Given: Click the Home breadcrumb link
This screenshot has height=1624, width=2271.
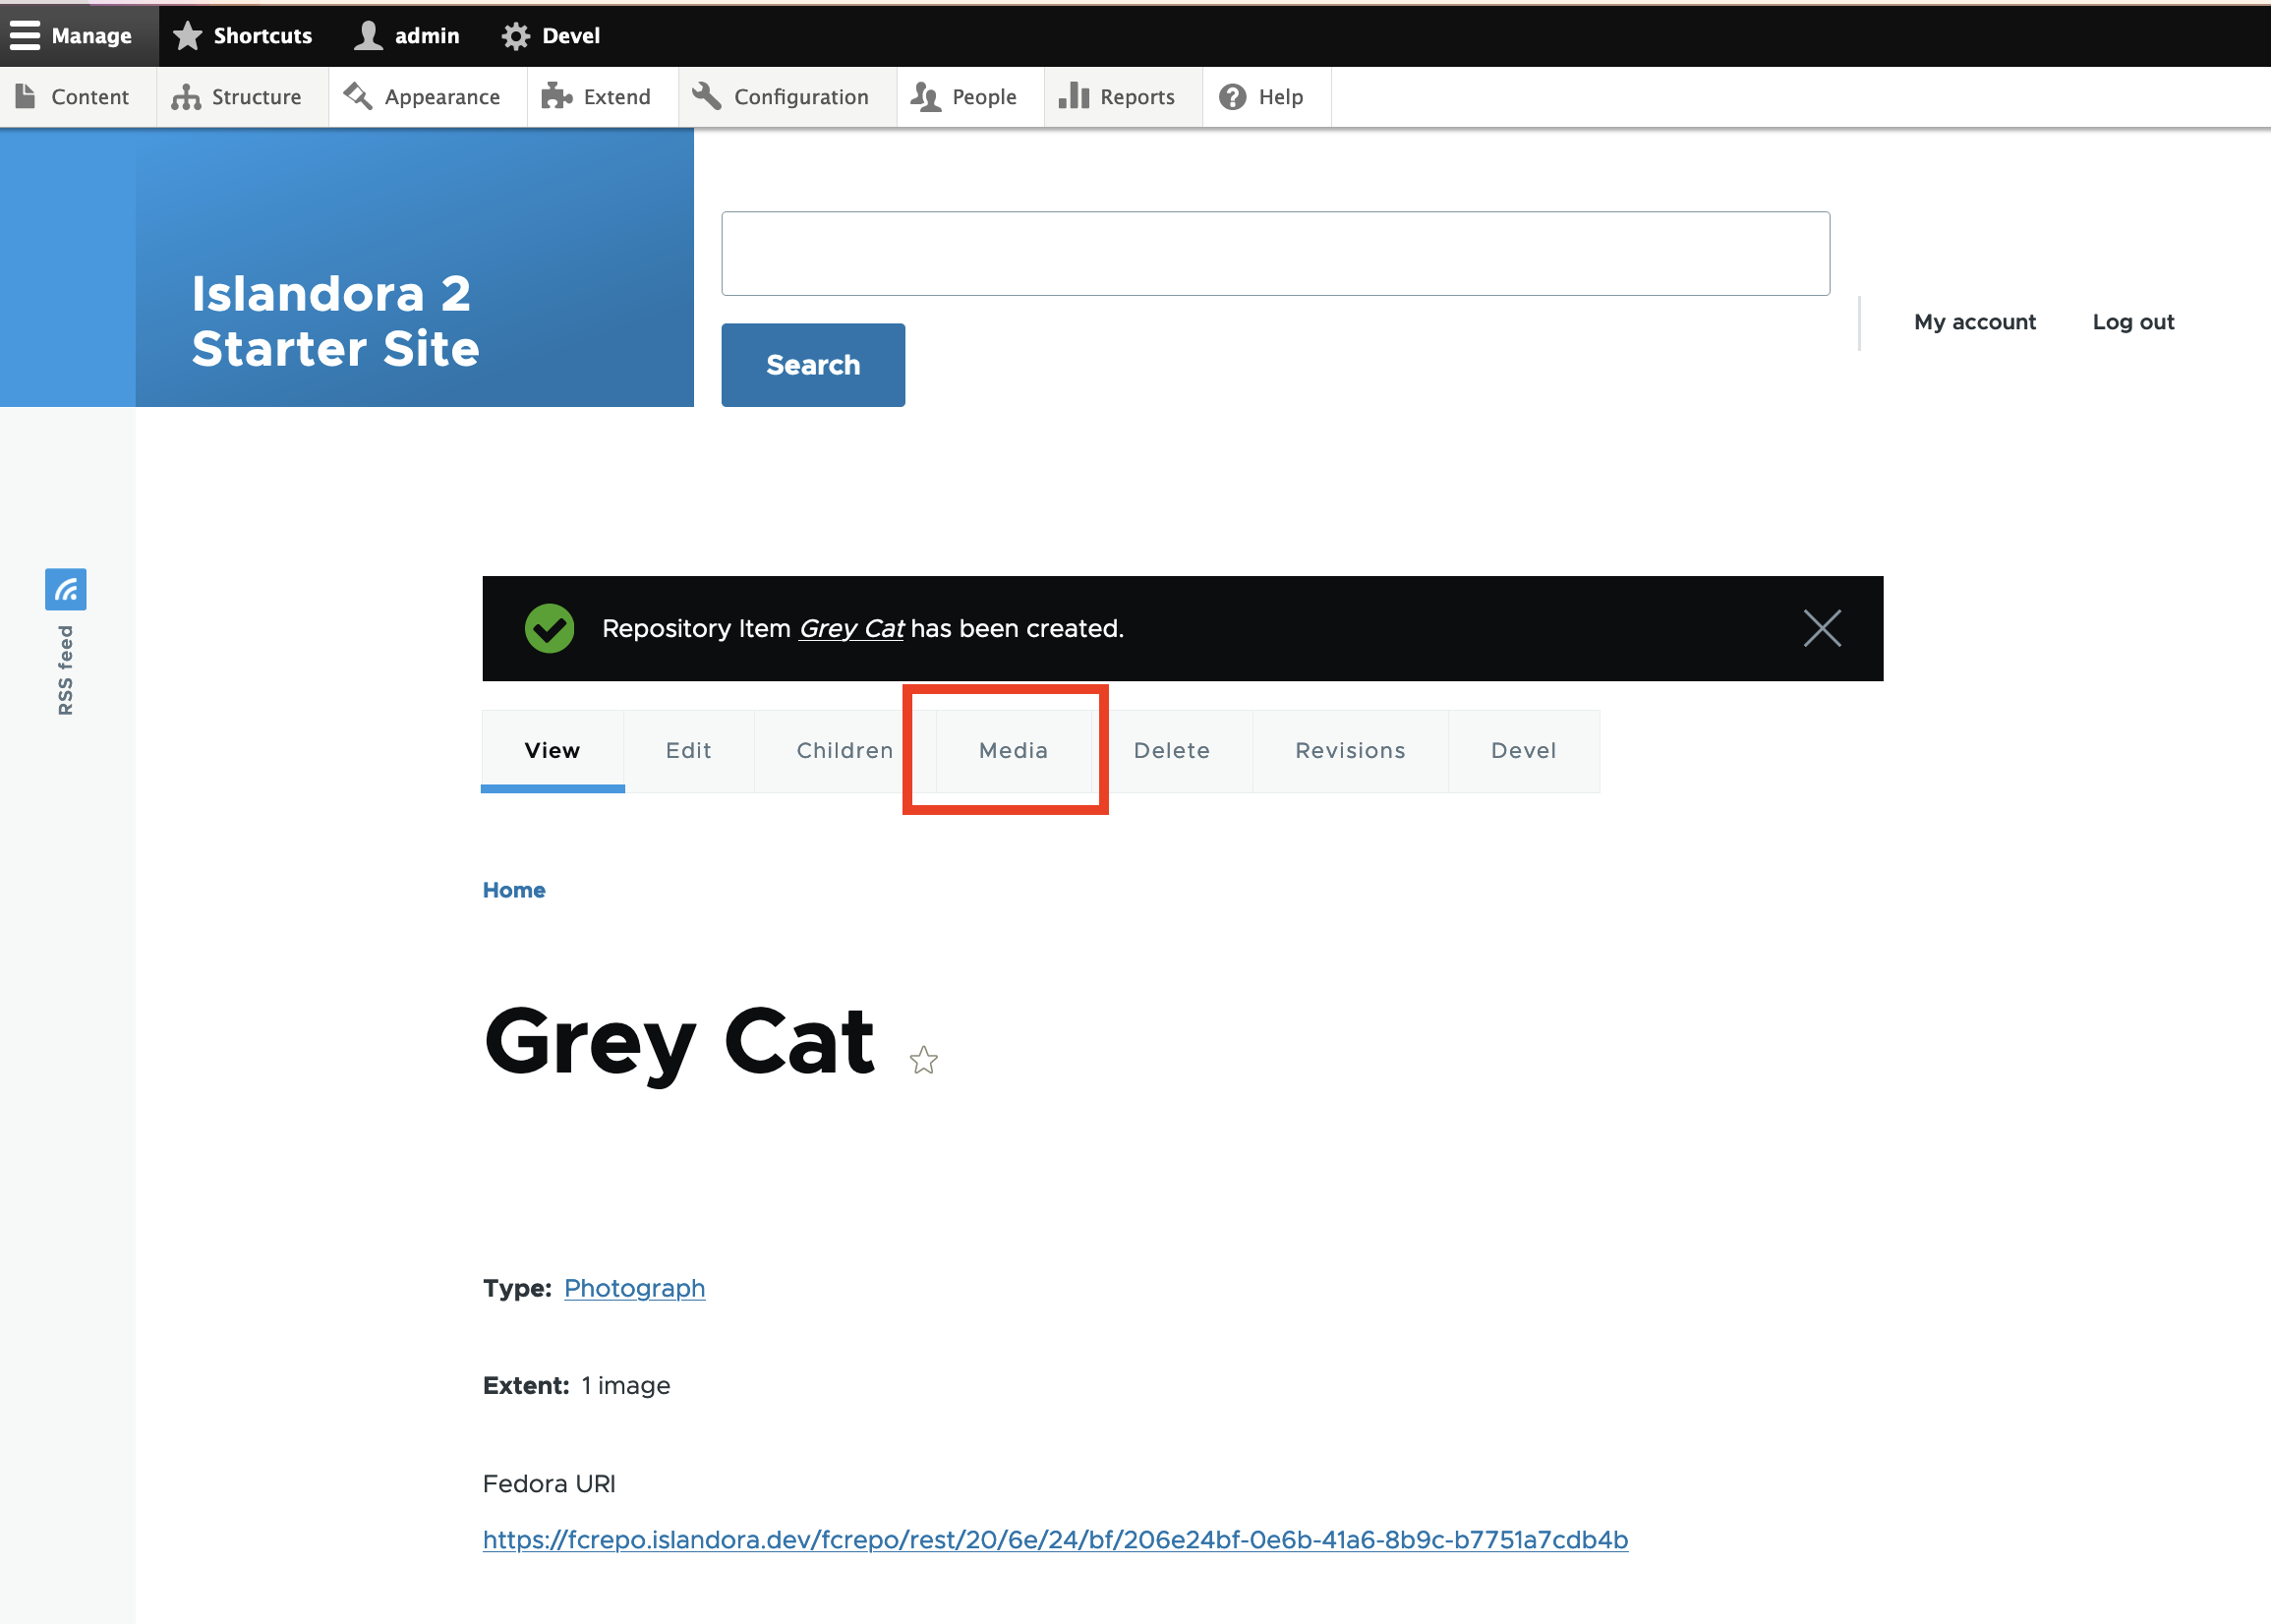Looking at the screenshot, I should [x=515, y=890].
